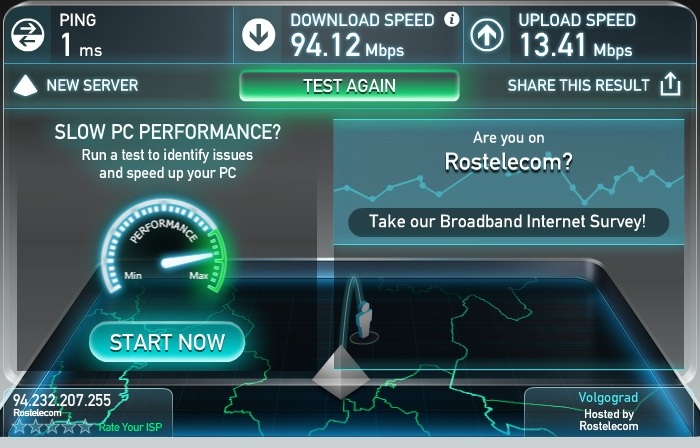Select the user figure on the map
700x448 pixels.
tap(364, 321)
